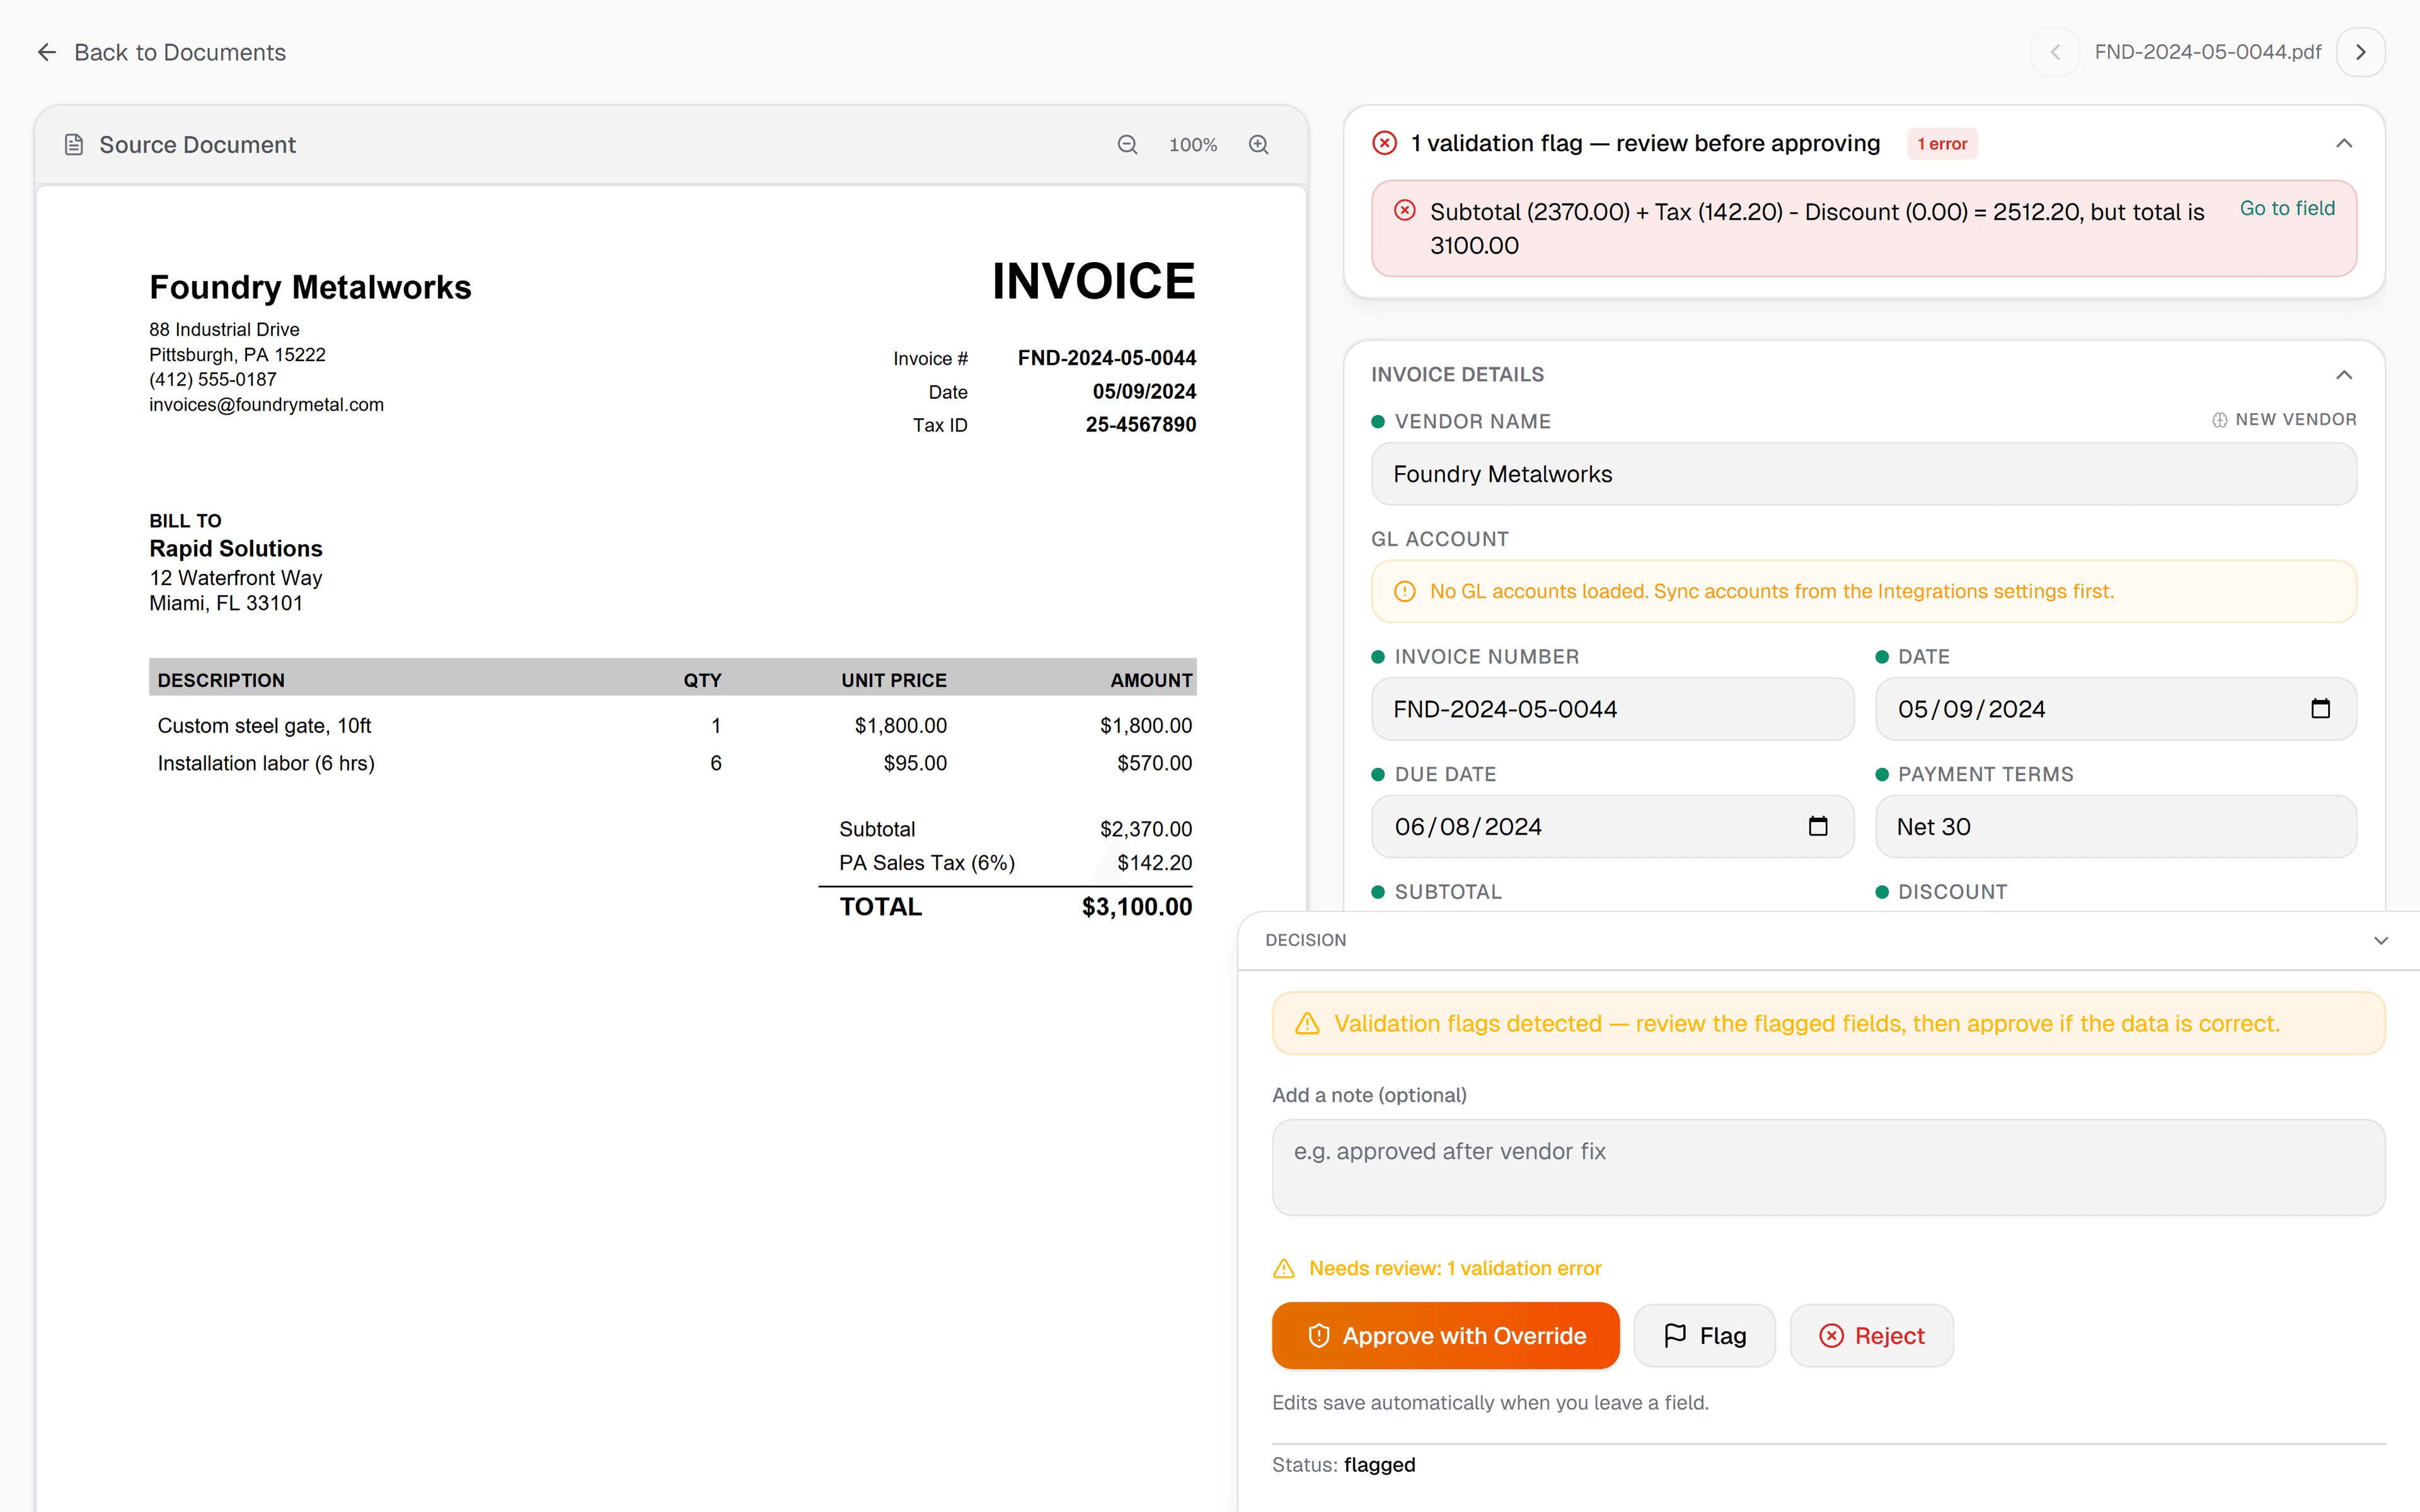The width and height of the screenshot is (2420, 1512).
Task: Click Go to field link
Action: (2287, 208)
